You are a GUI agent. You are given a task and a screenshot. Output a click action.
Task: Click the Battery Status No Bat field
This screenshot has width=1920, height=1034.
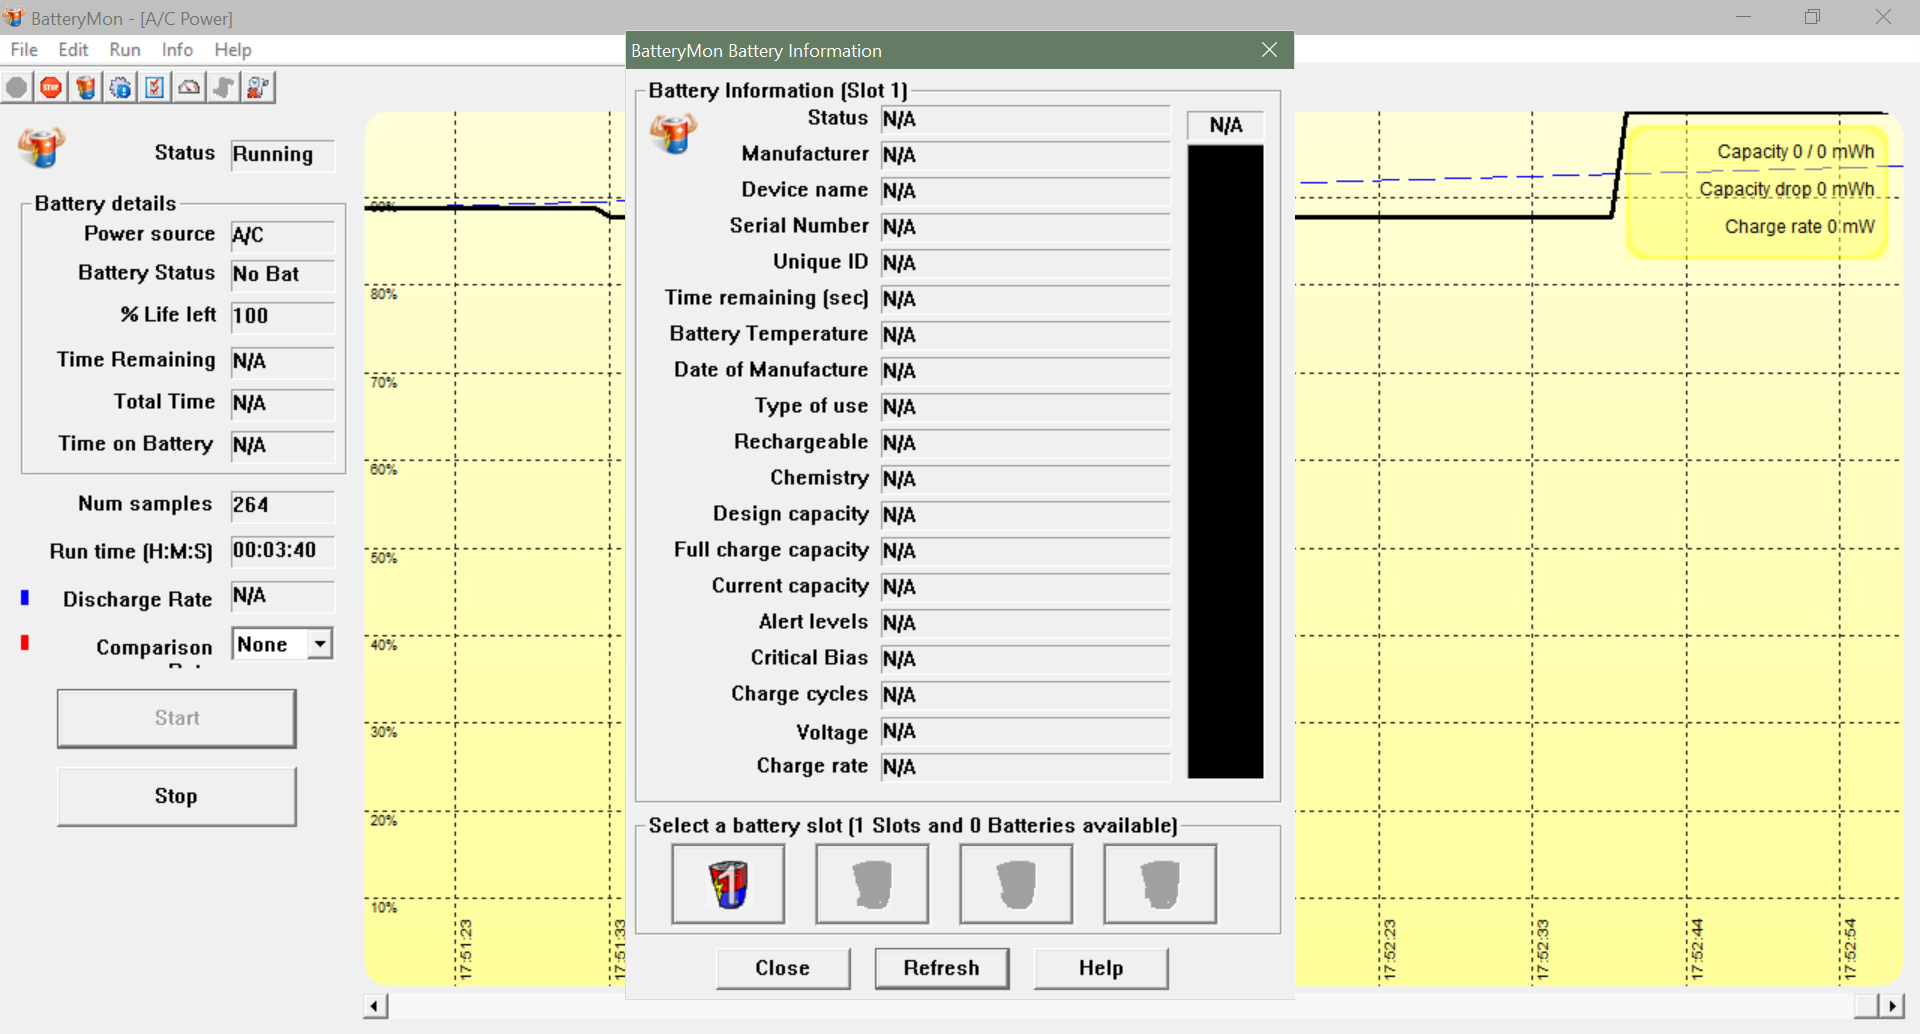coord(283,275)
